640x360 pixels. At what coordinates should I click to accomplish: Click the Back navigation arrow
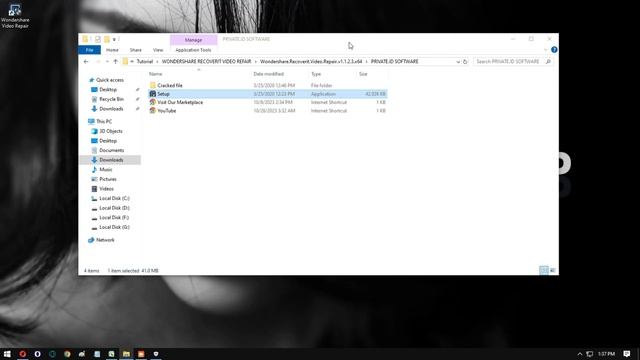(x=86, y=62)
